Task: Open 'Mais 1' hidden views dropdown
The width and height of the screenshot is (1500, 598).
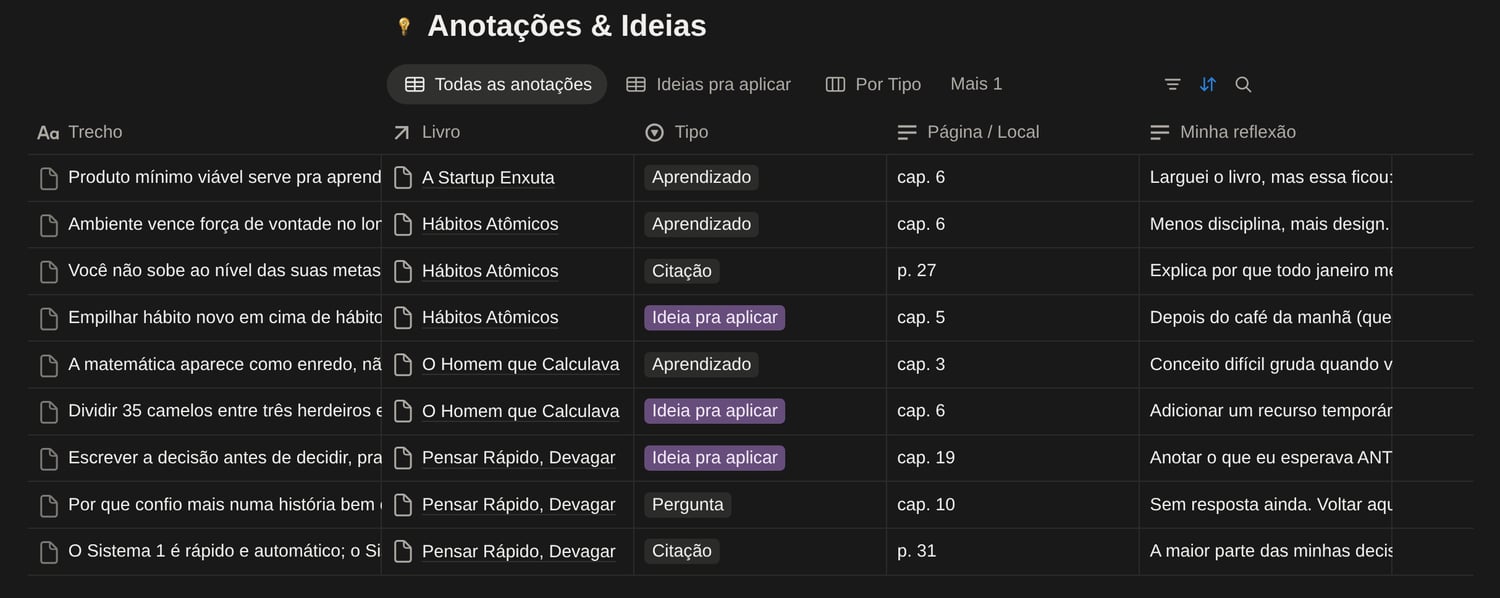Action: click(x=976, y=84)
